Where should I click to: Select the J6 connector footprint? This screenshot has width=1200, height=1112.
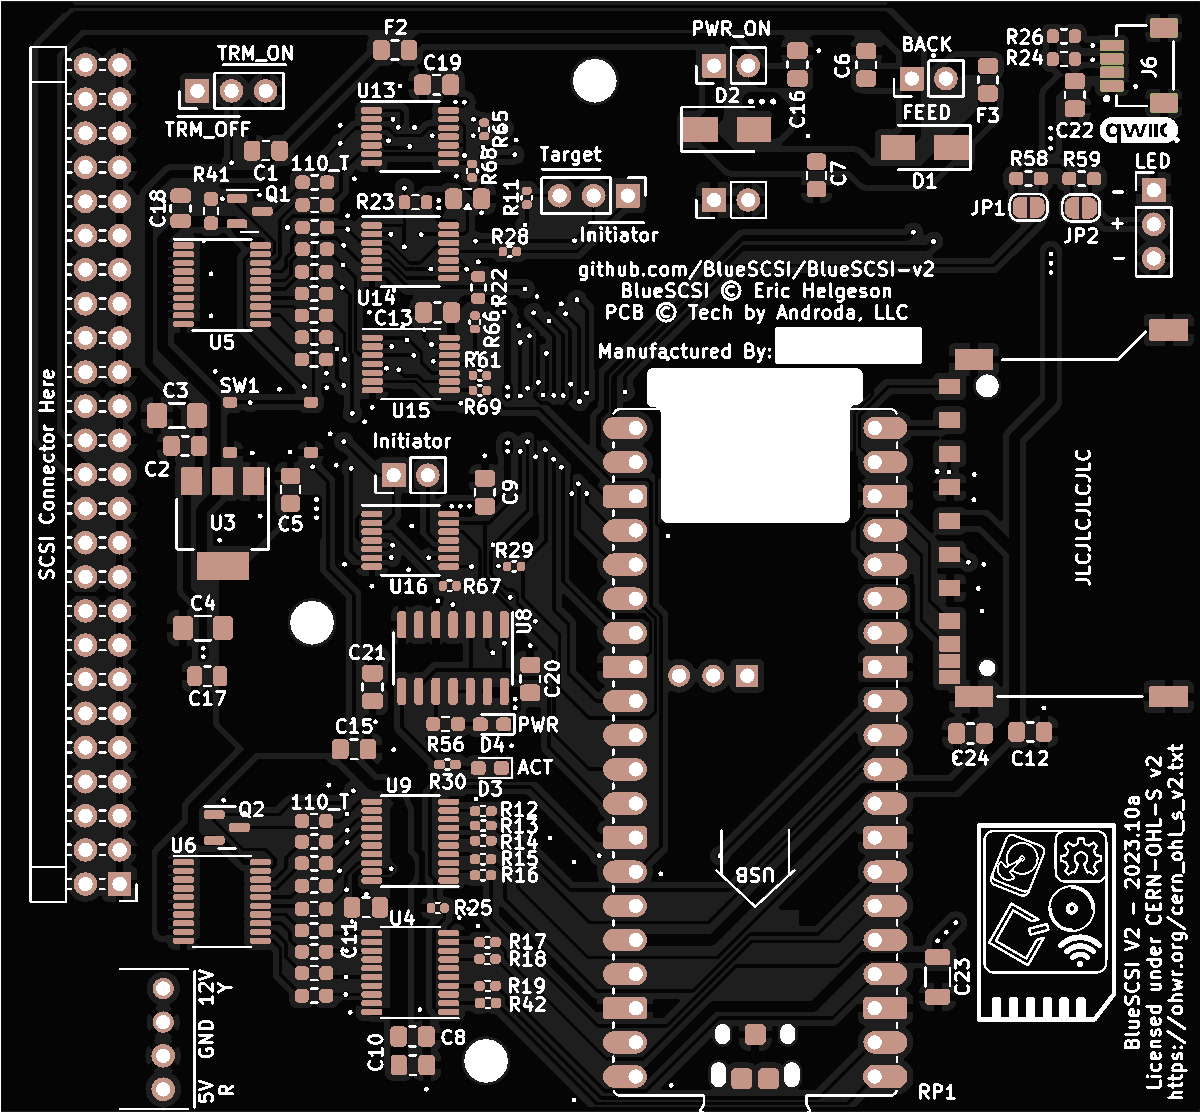click(x=1135, y=64)
